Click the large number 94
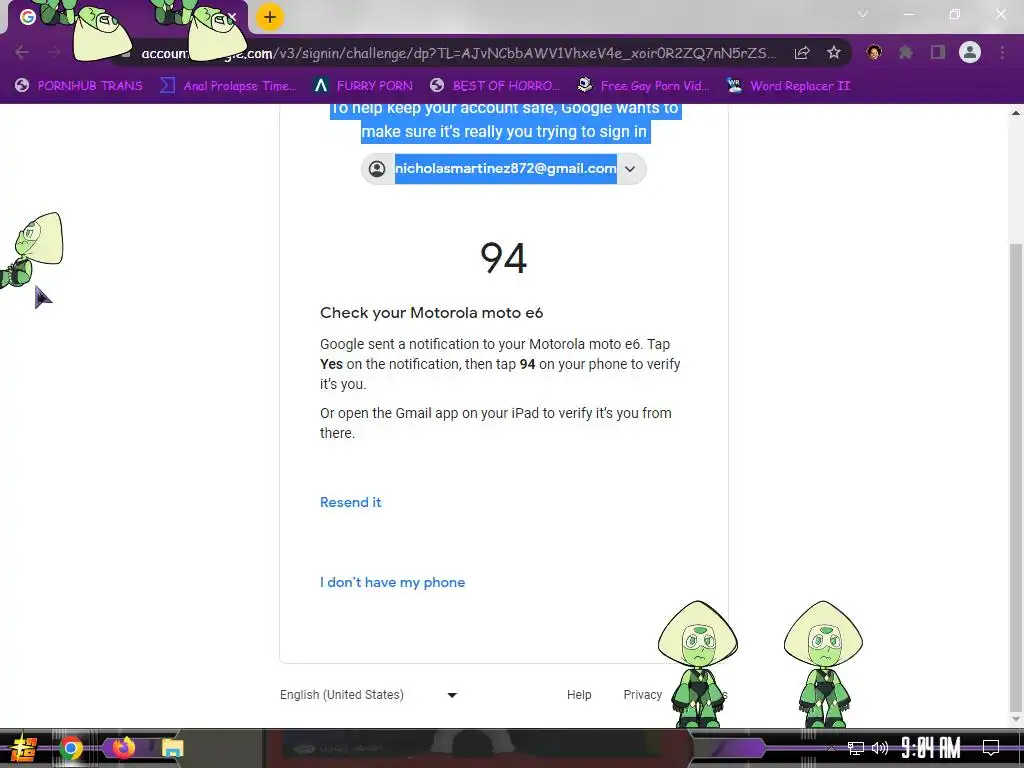This screenshot has height=768, width=1024. pyautogui.click(x=504, y=258)
